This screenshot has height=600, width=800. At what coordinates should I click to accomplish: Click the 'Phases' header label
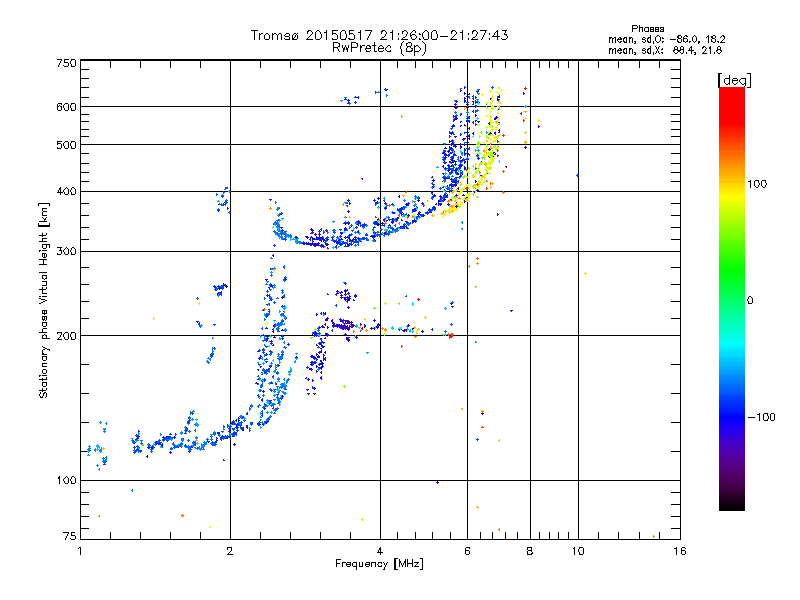click(x=647, y=29)
